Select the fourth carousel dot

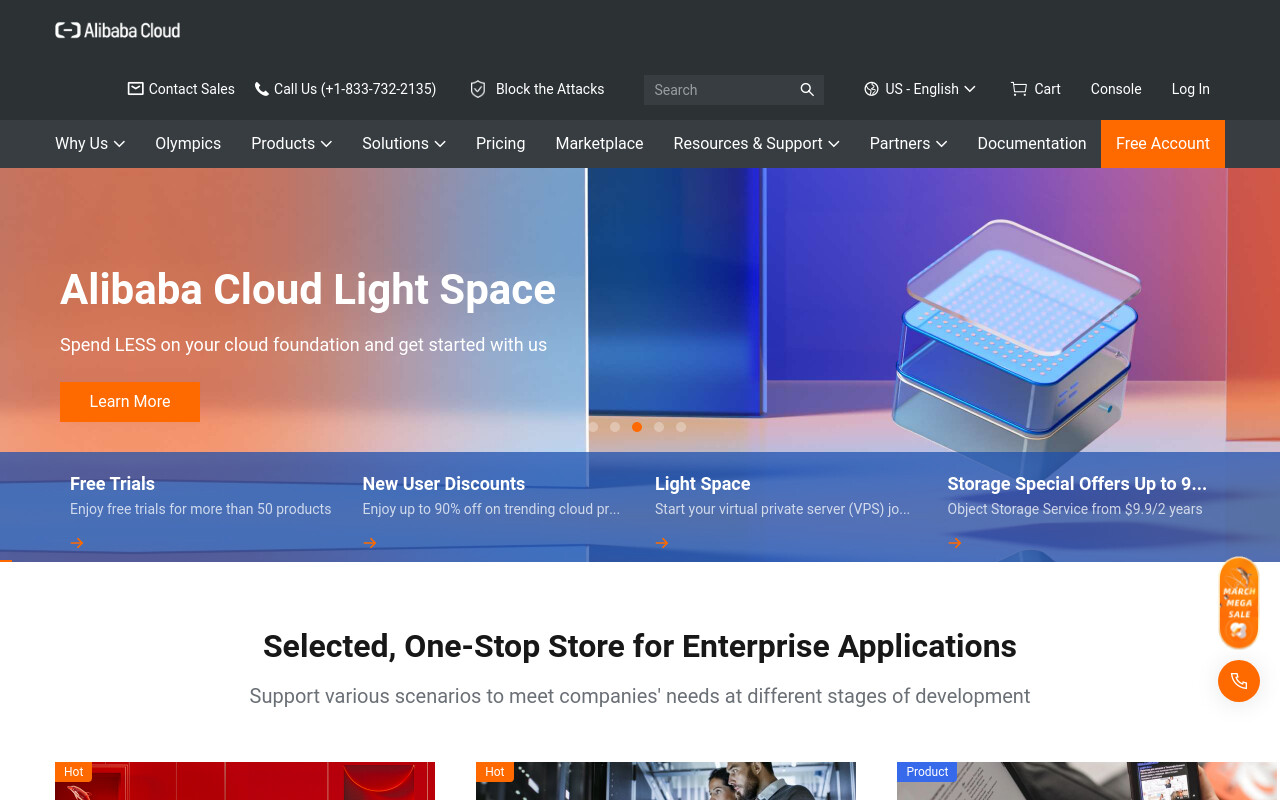[659, 427]
